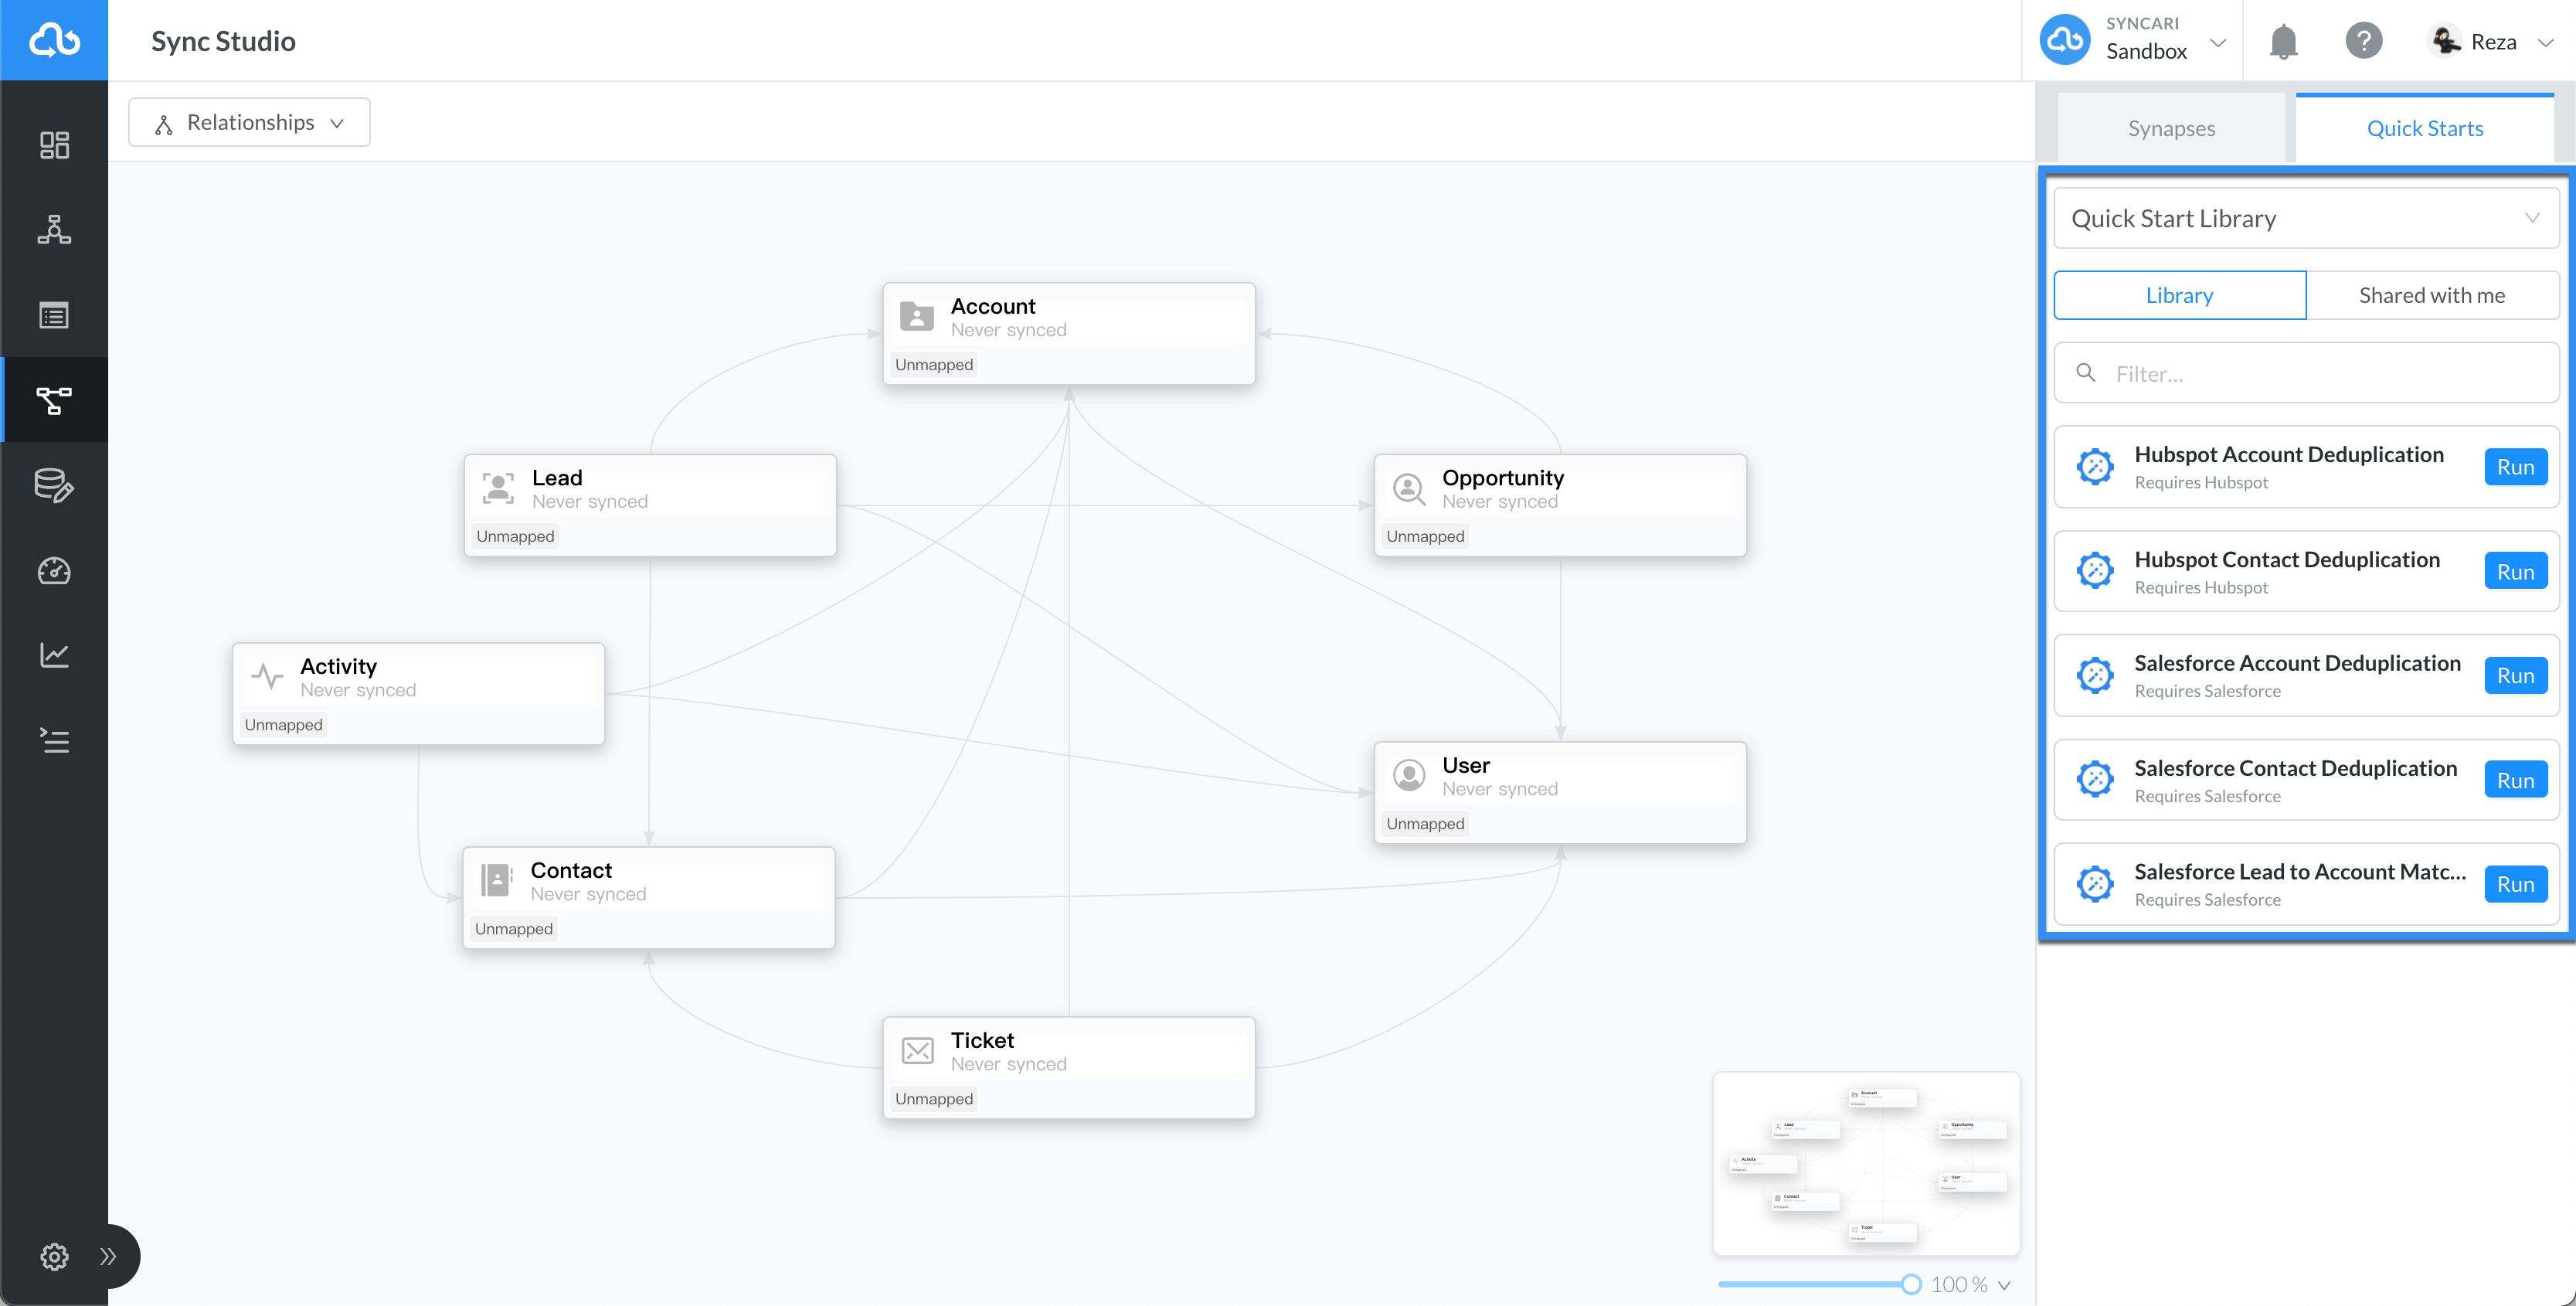
Task: Click Salesforce Lead to Account Match gear icon
Action: point(2094,884)
